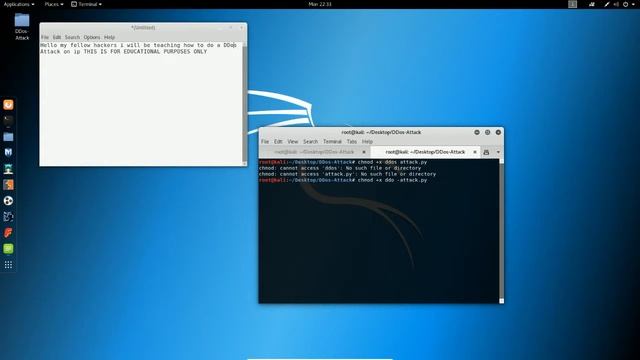Show all applications grid in the dock
The width and height of the screenshot is (640, 360).
coord(8,265)
